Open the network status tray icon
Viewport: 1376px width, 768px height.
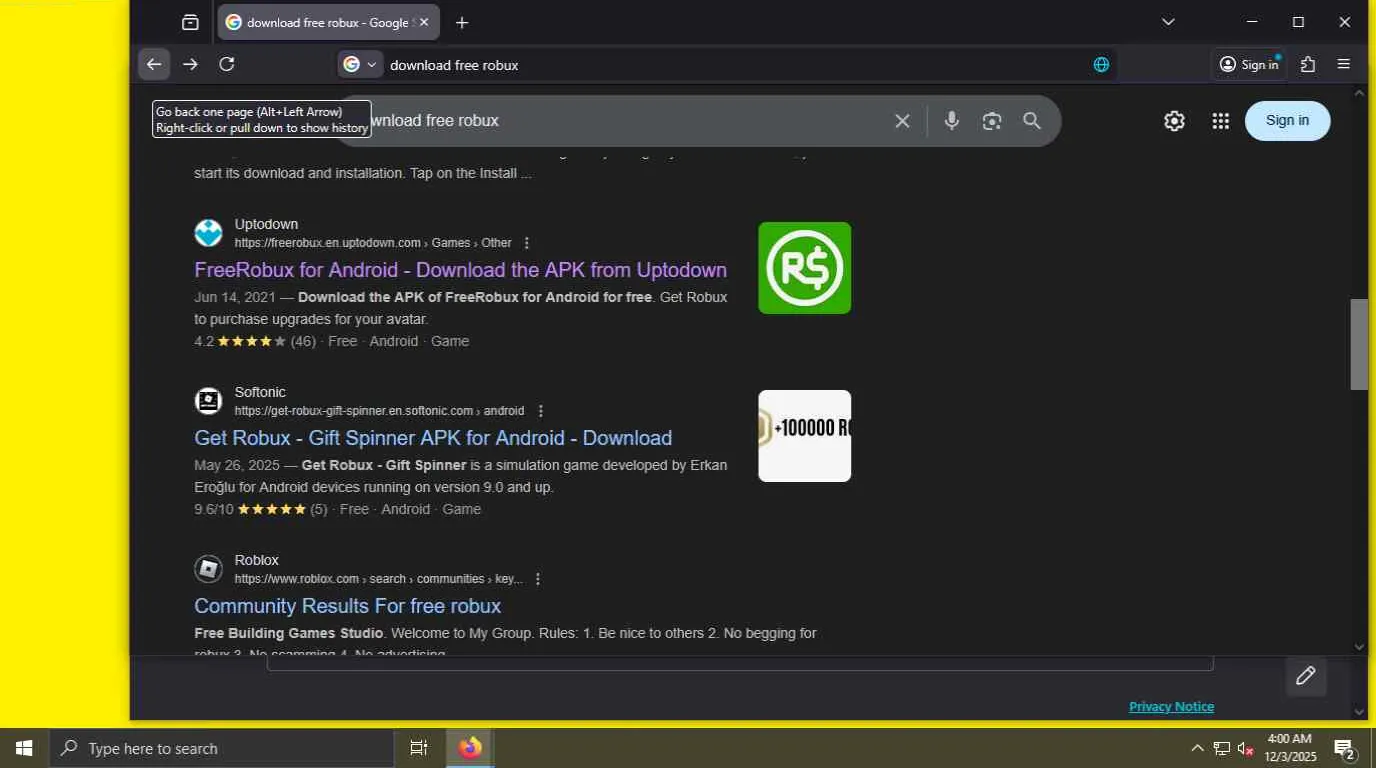pos(1222,748)
